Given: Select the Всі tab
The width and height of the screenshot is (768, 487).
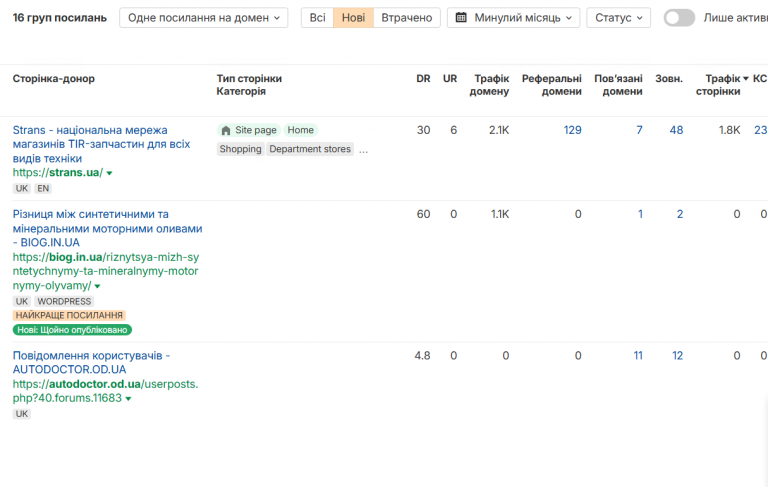Looking at the screenshot, I should [x=317, y=18].
